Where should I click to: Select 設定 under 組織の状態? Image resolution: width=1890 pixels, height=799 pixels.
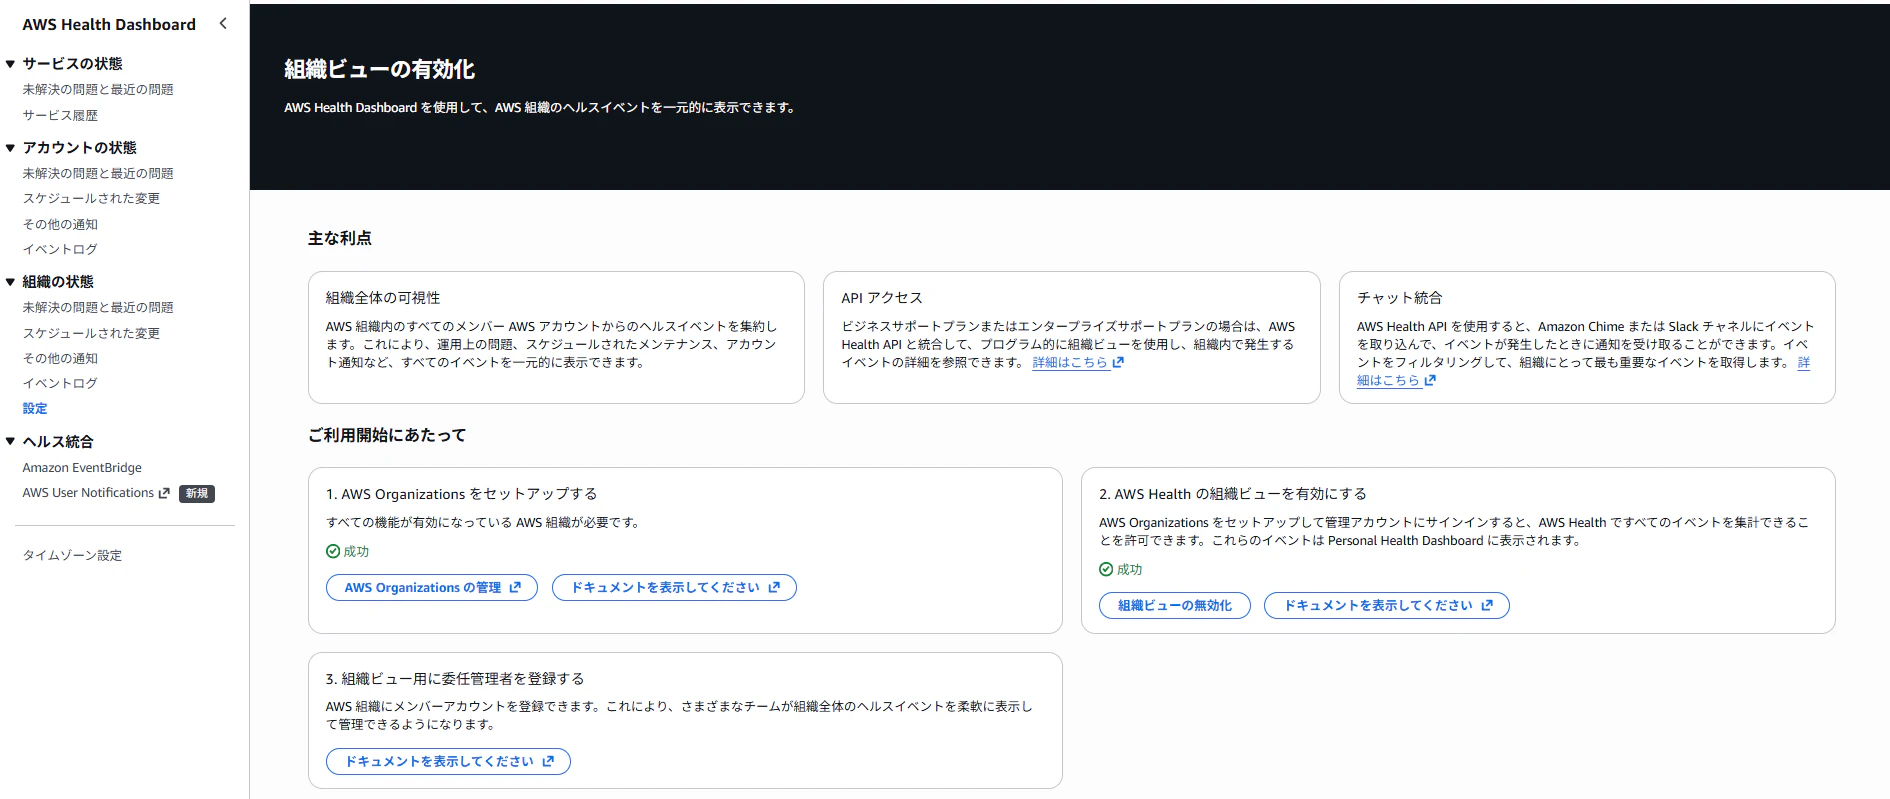35,408
